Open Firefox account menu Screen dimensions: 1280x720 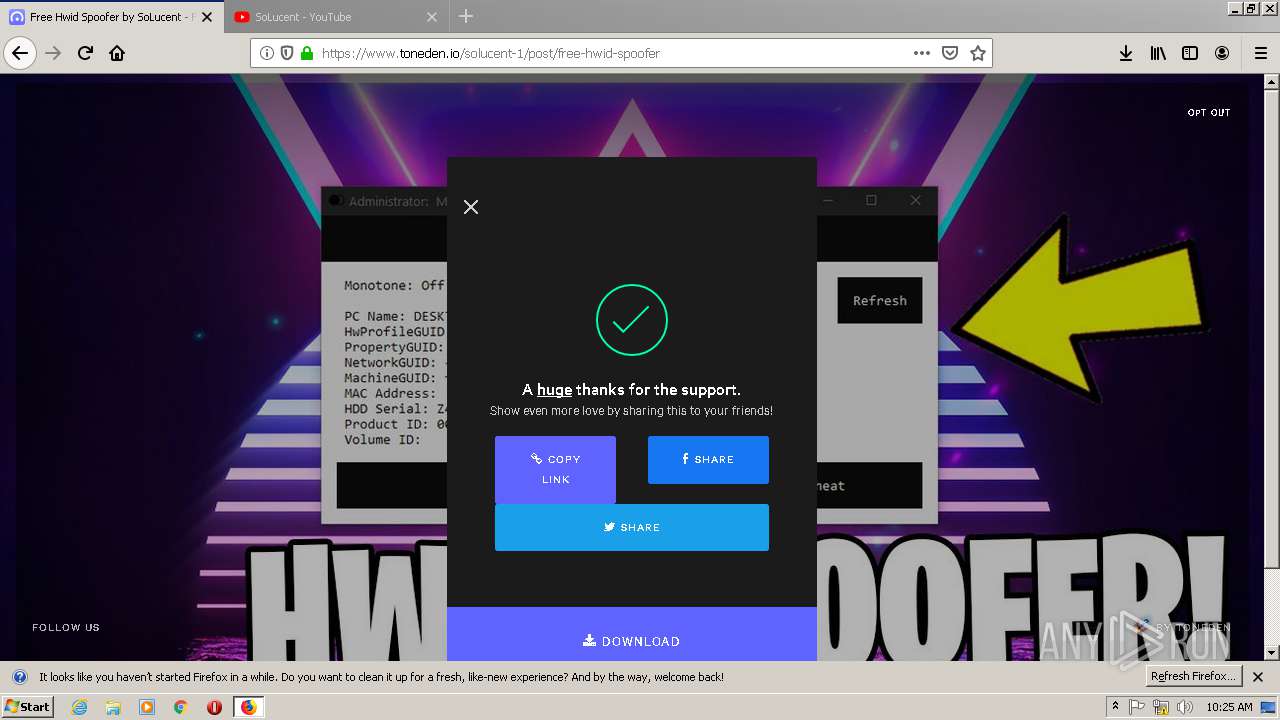click(x=1222, y=53)
